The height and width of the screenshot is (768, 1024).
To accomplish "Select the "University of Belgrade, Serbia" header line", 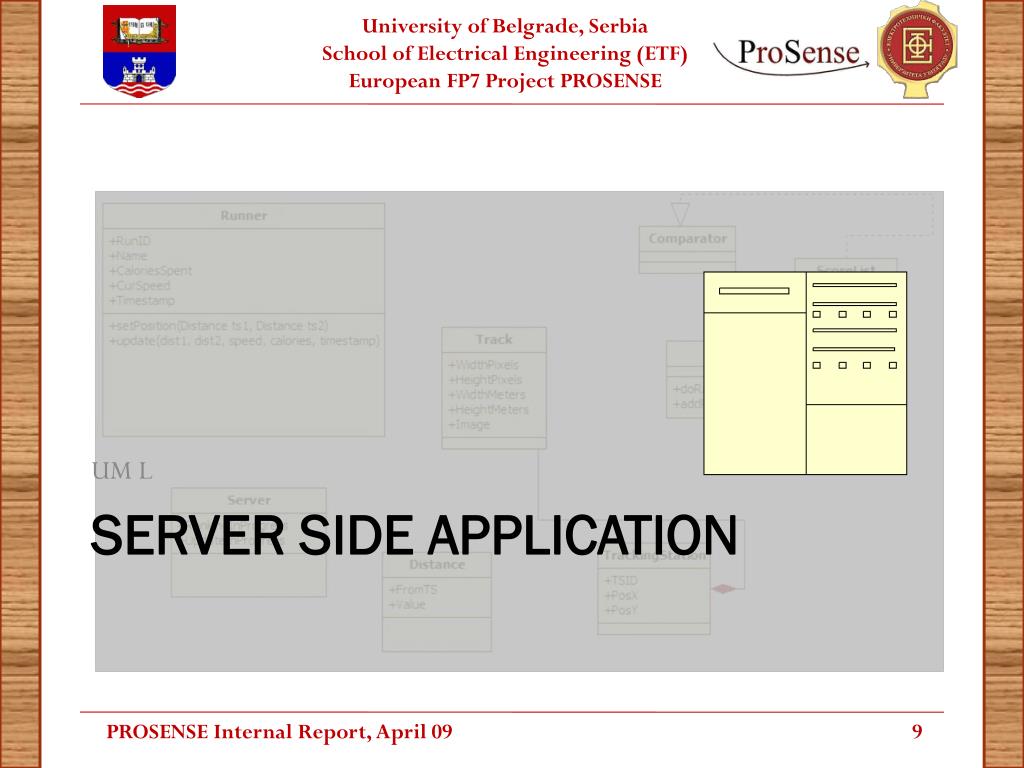I will (505, 26).
